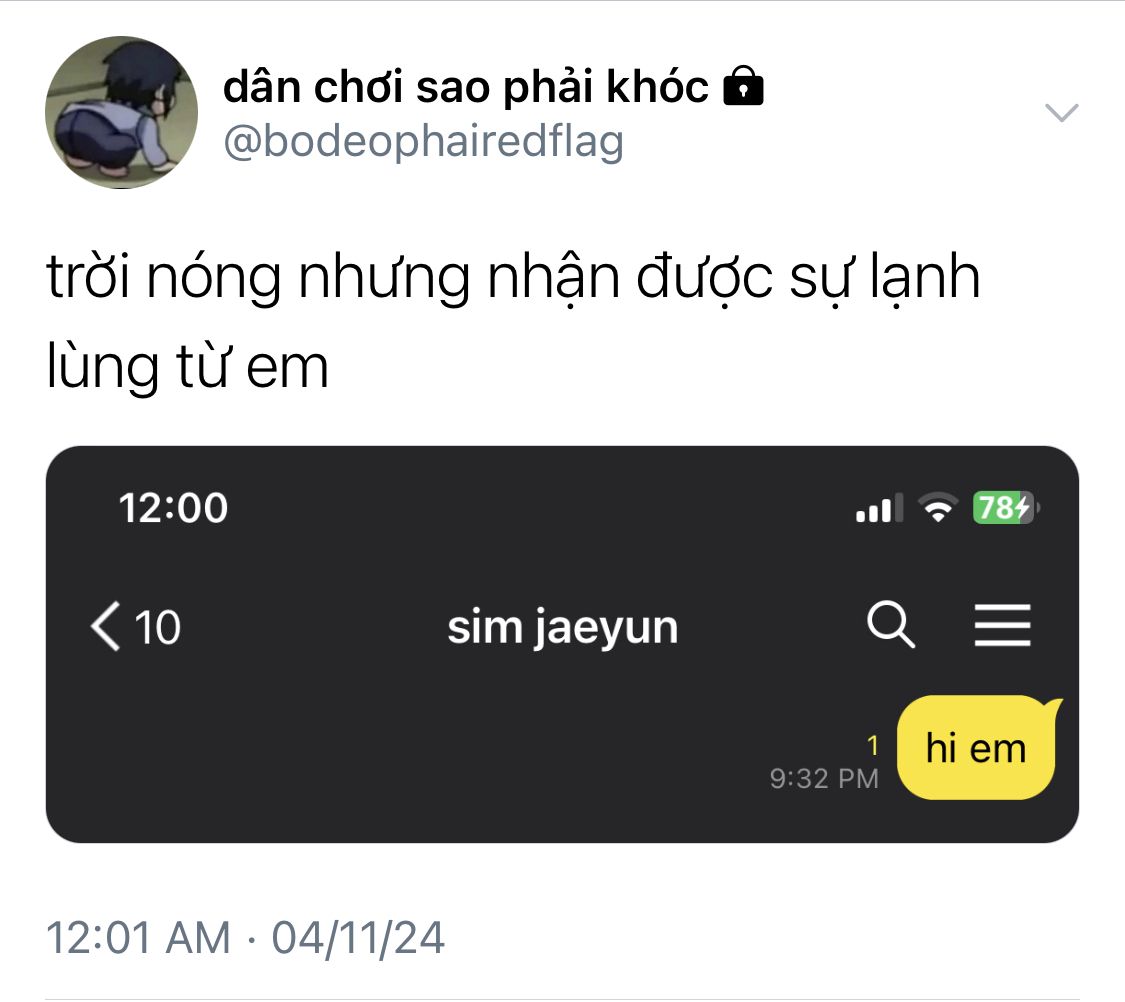Image resolution: width=1125 pixels, height=1002 pixels.
Task: Click the unread marker 1 beside message
Action: point(873,746)
